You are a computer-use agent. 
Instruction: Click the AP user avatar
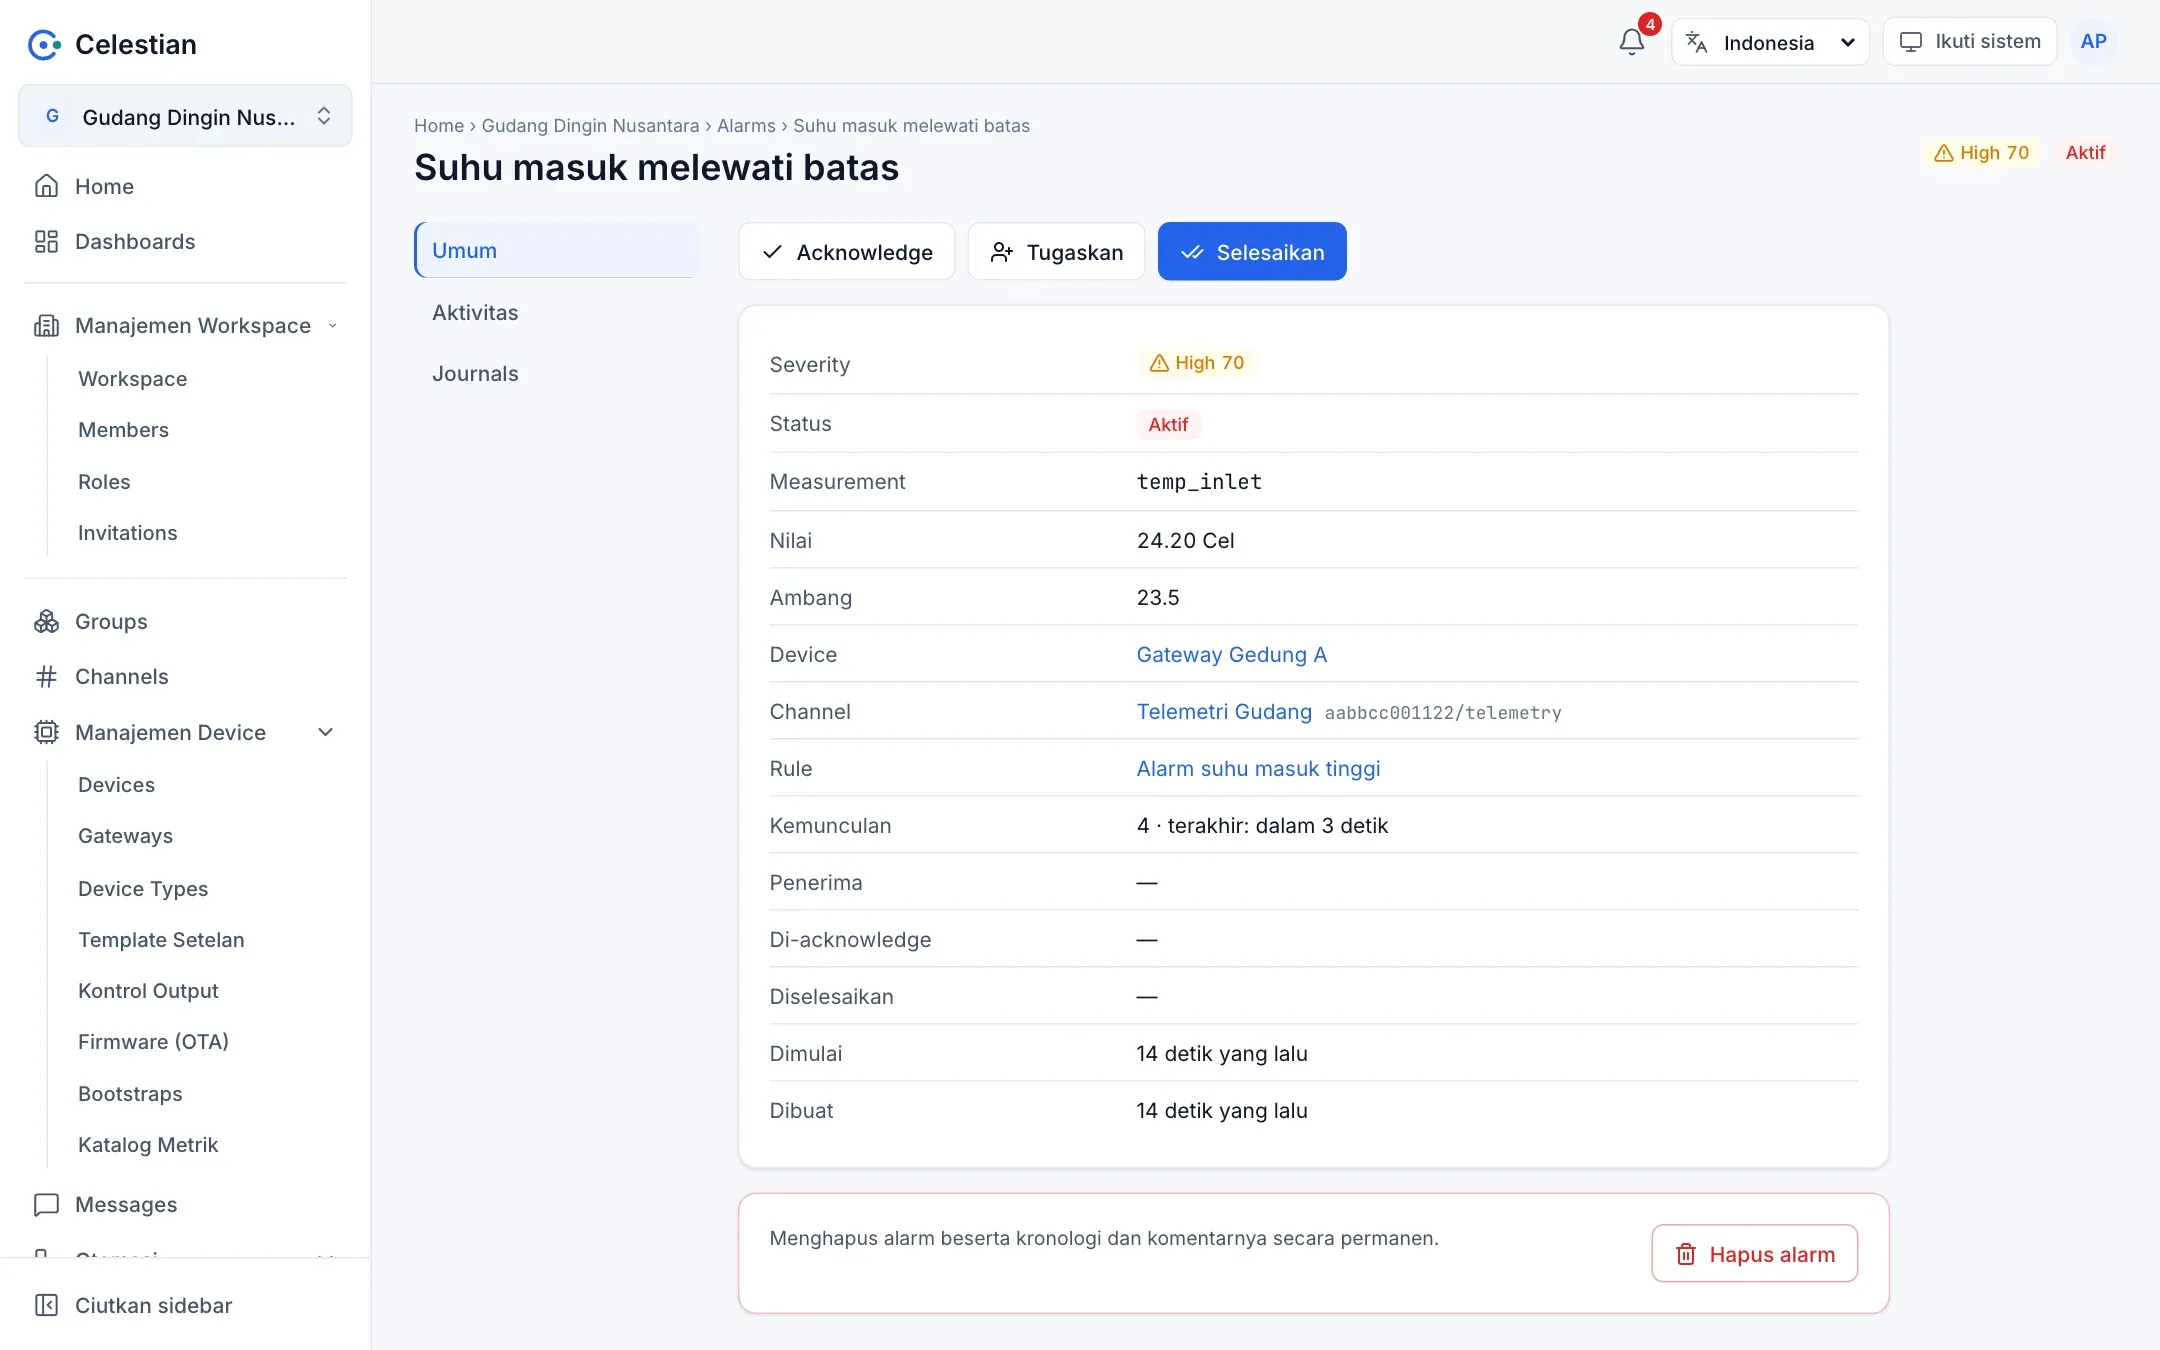coord(2093,42)
